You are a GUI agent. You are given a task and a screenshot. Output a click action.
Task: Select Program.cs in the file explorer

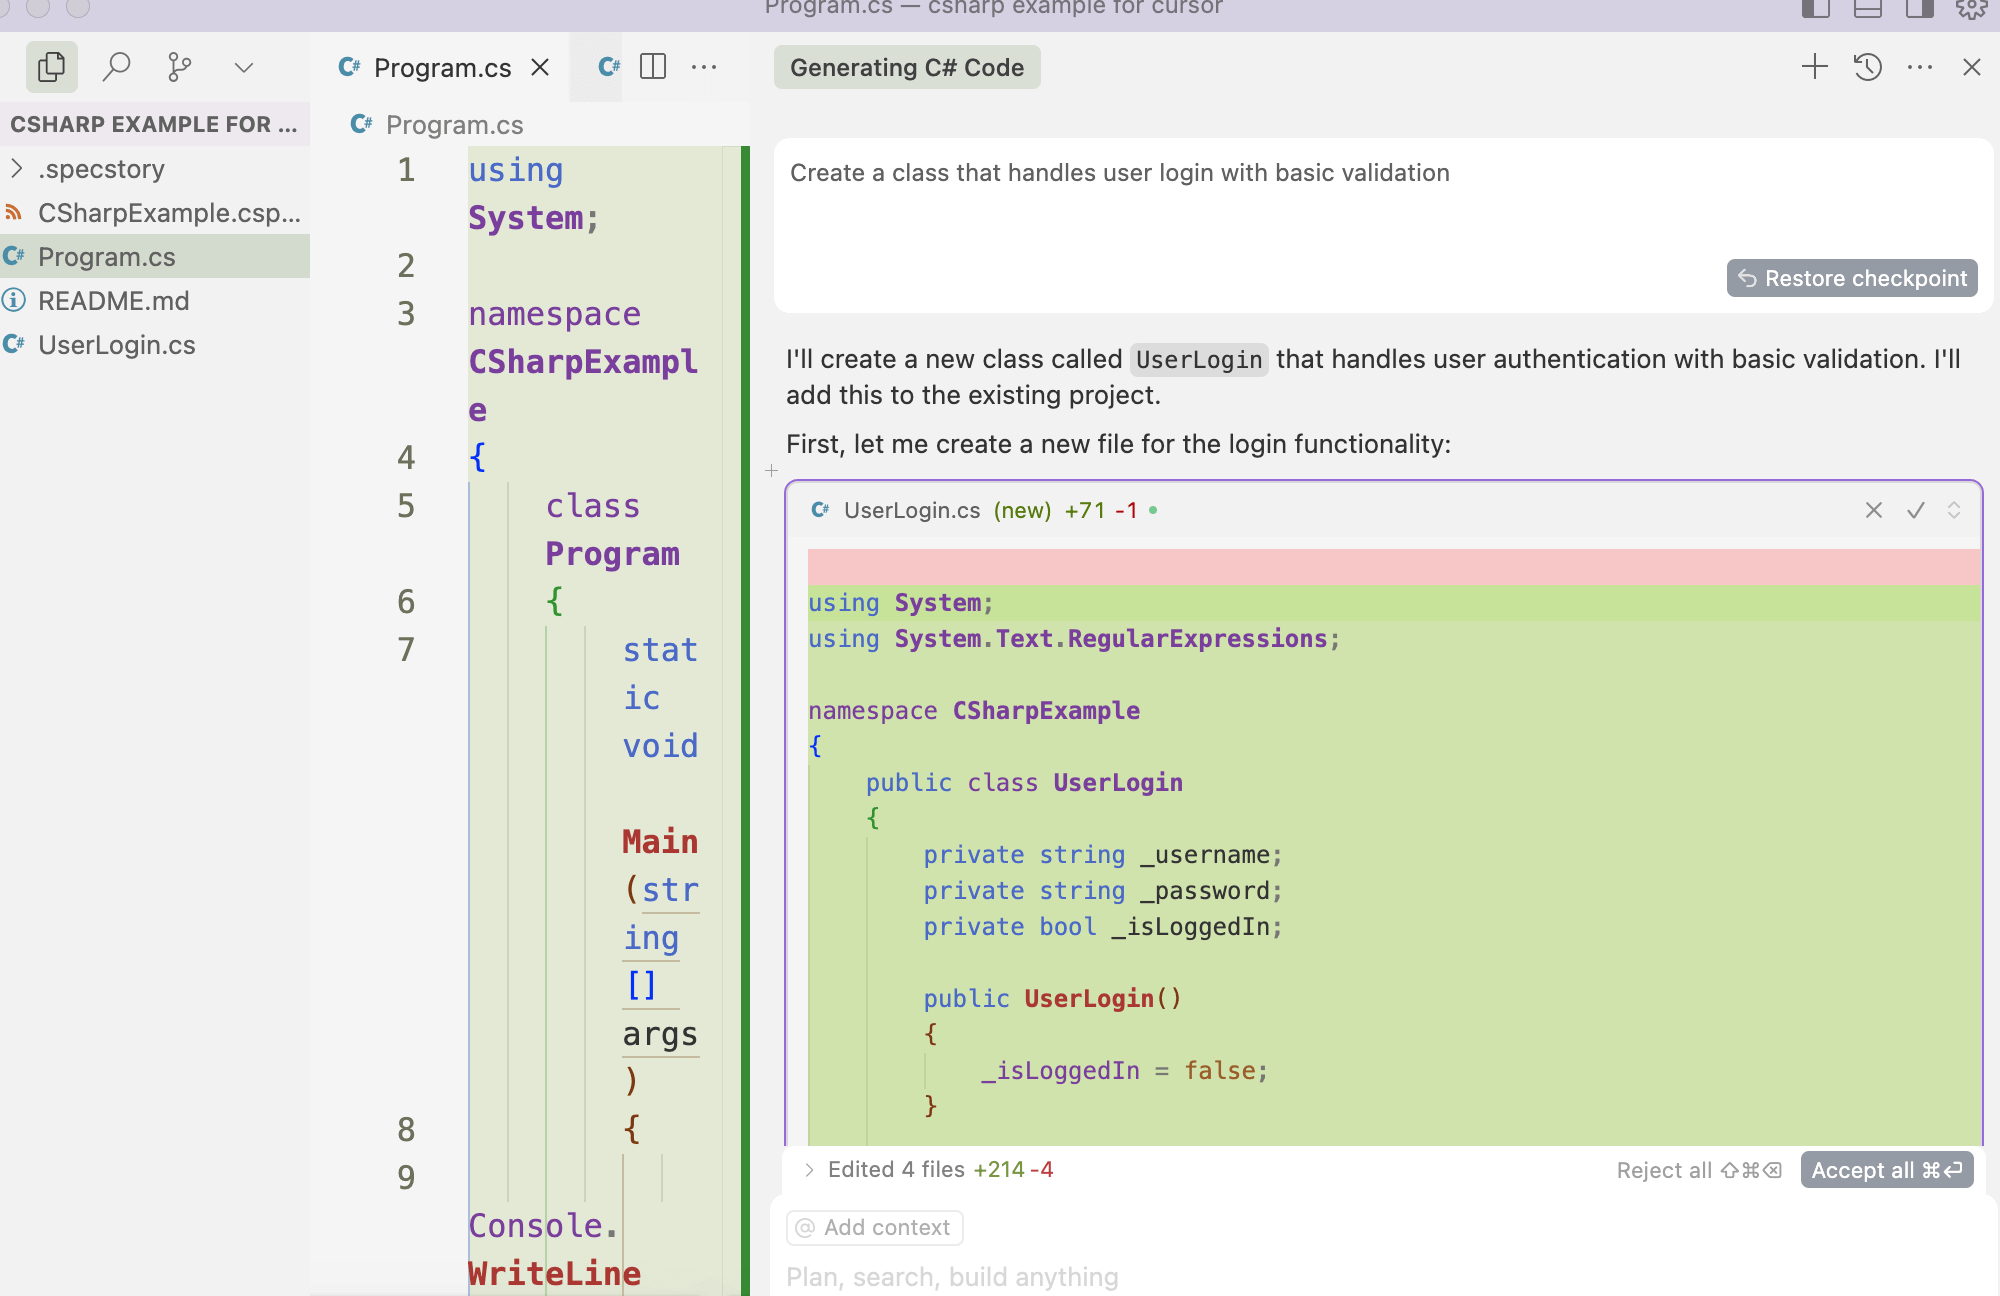[155, 257]
